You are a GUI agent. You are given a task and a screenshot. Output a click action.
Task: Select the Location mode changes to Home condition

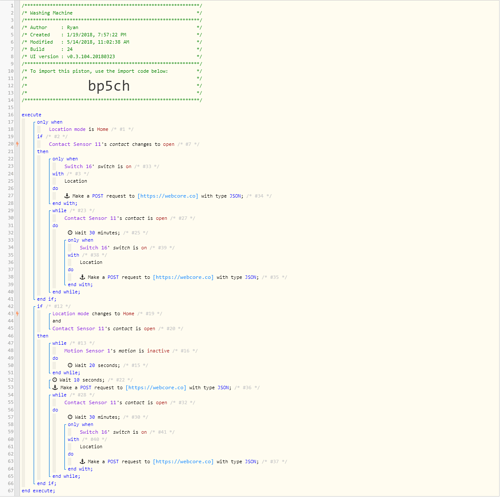(x=93, y=314)
